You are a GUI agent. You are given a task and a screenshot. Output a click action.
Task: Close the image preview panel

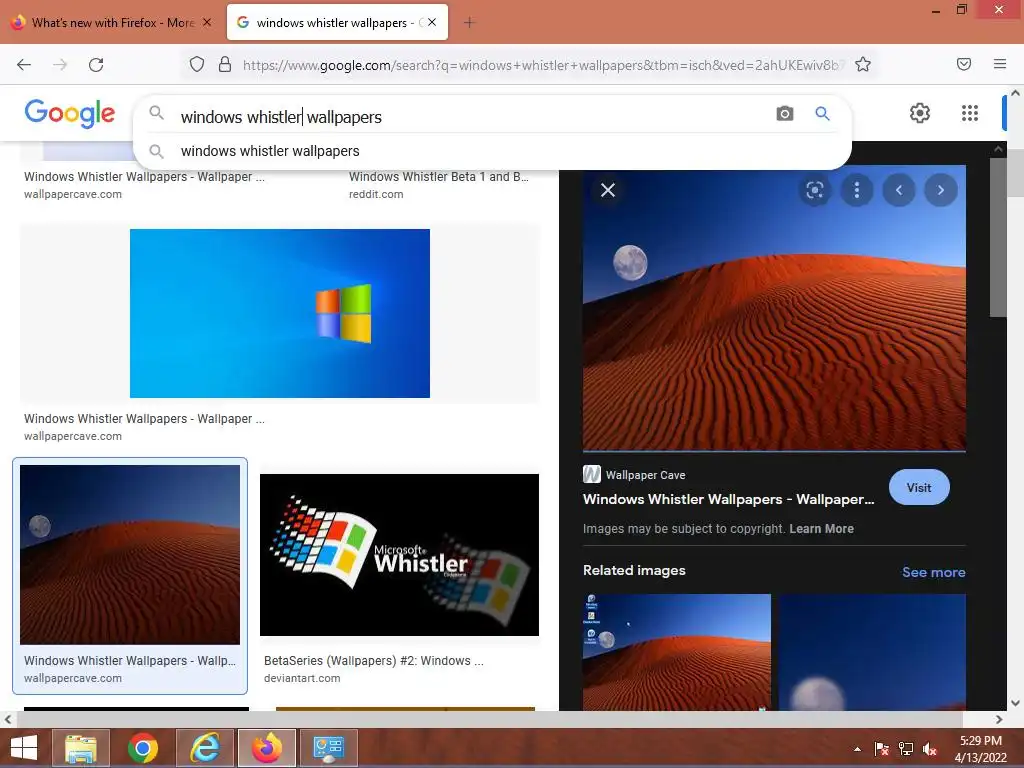click(x=608, y=190)
